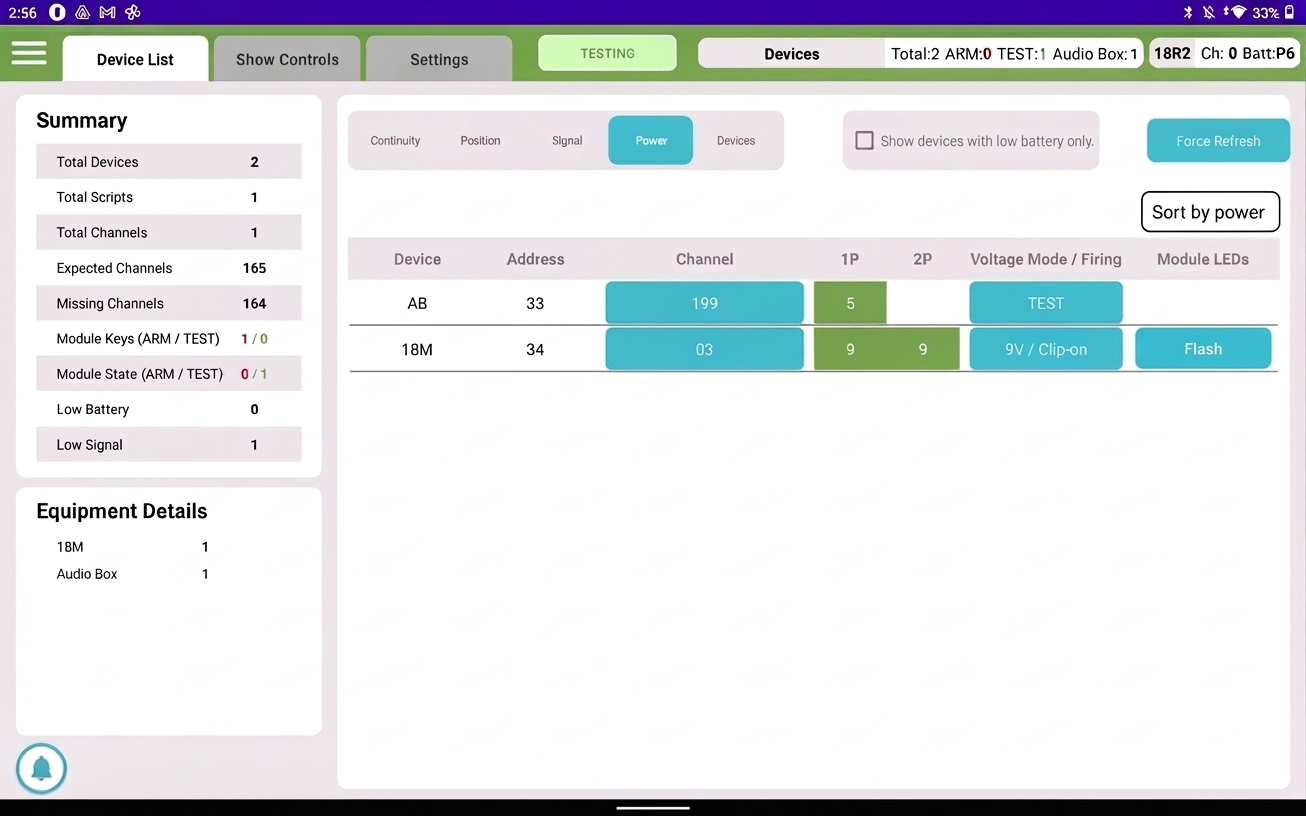
Task: Select the Continuity view
Action: [394, 140]
